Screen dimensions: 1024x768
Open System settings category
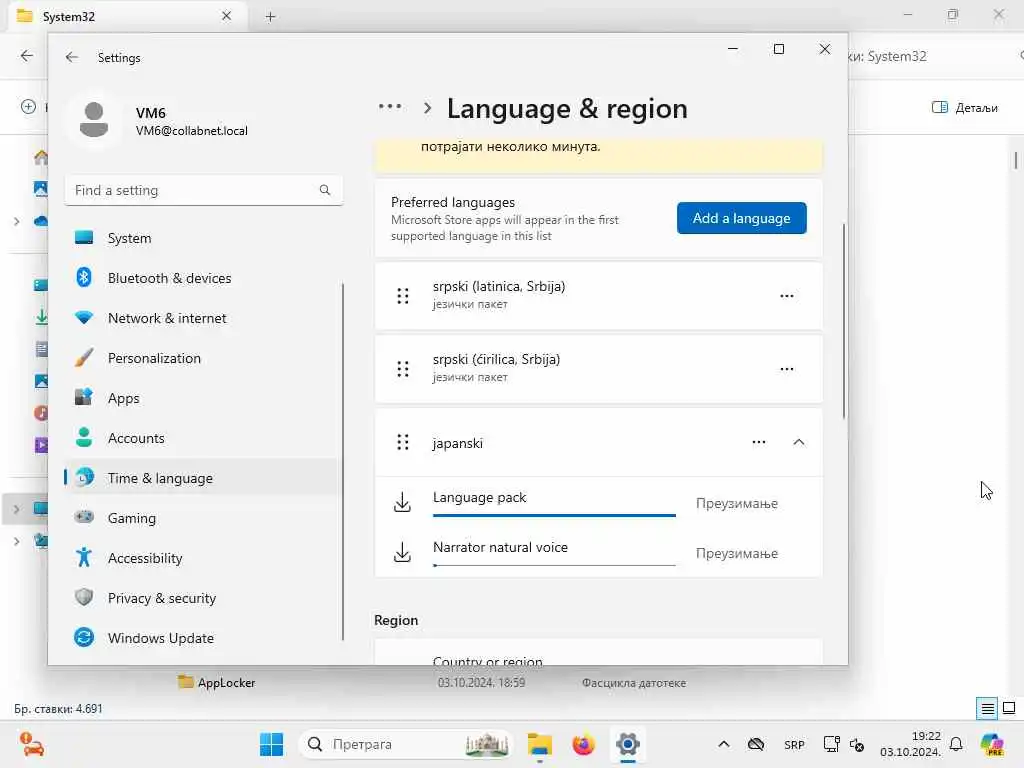click(204, 238)
